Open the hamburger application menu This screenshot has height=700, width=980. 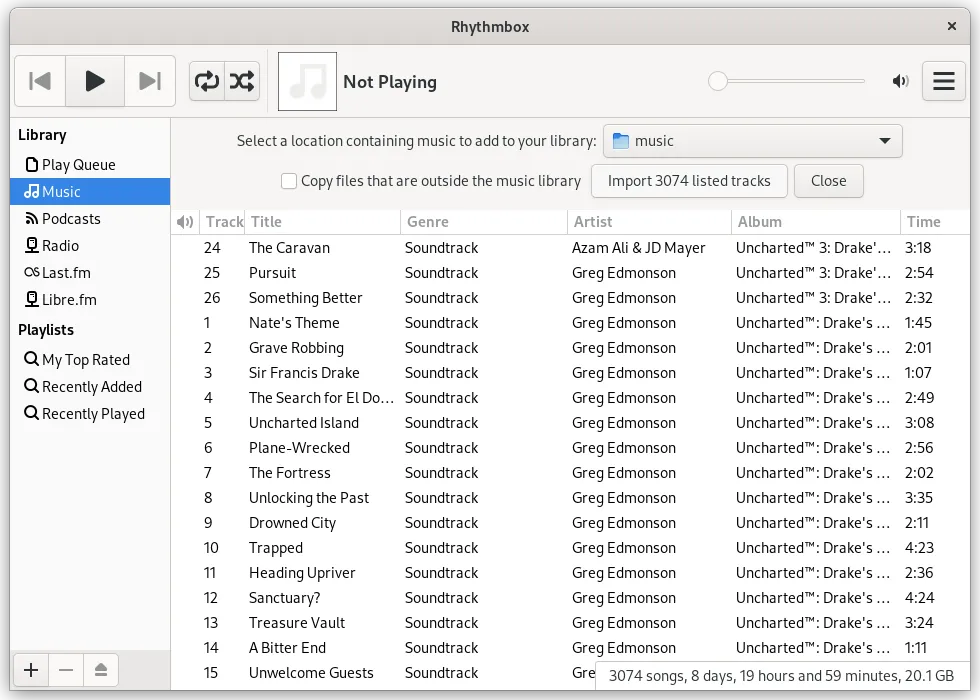[x=943, y=81]
